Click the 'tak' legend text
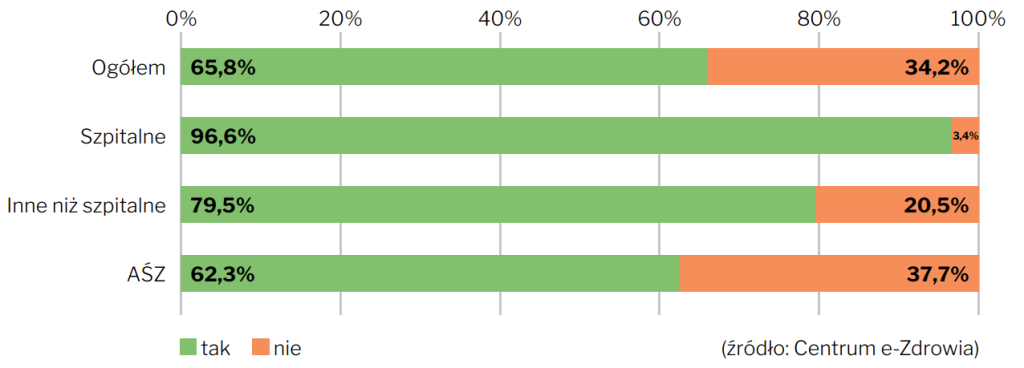Viewport: 1024px width, 368px height. (x=216, y=349)
